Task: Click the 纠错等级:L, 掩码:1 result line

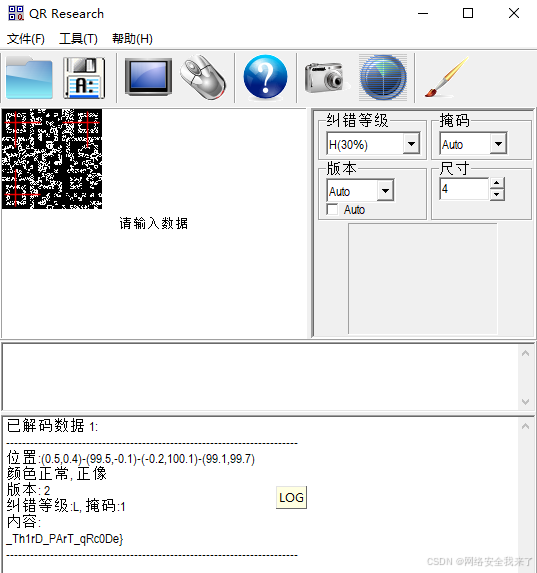Action: 66,506
